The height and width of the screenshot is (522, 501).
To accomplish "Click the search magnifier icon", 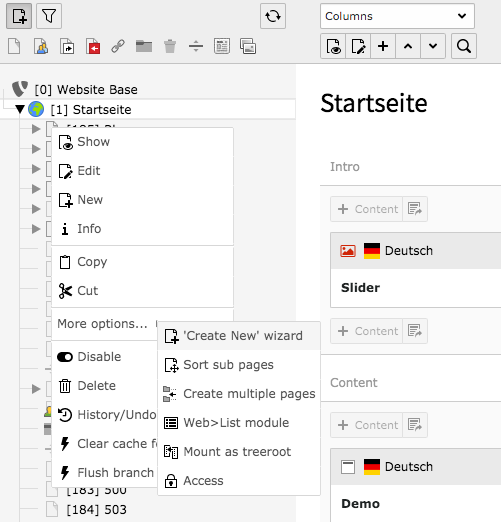I will tap(464, 46).
